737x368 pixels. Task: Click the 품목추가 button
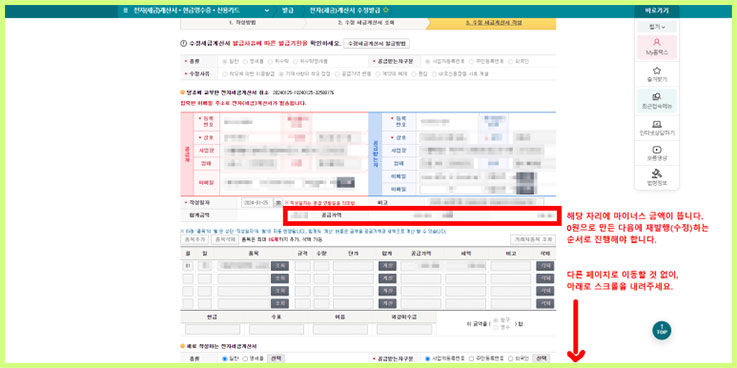tap(194, 239)
